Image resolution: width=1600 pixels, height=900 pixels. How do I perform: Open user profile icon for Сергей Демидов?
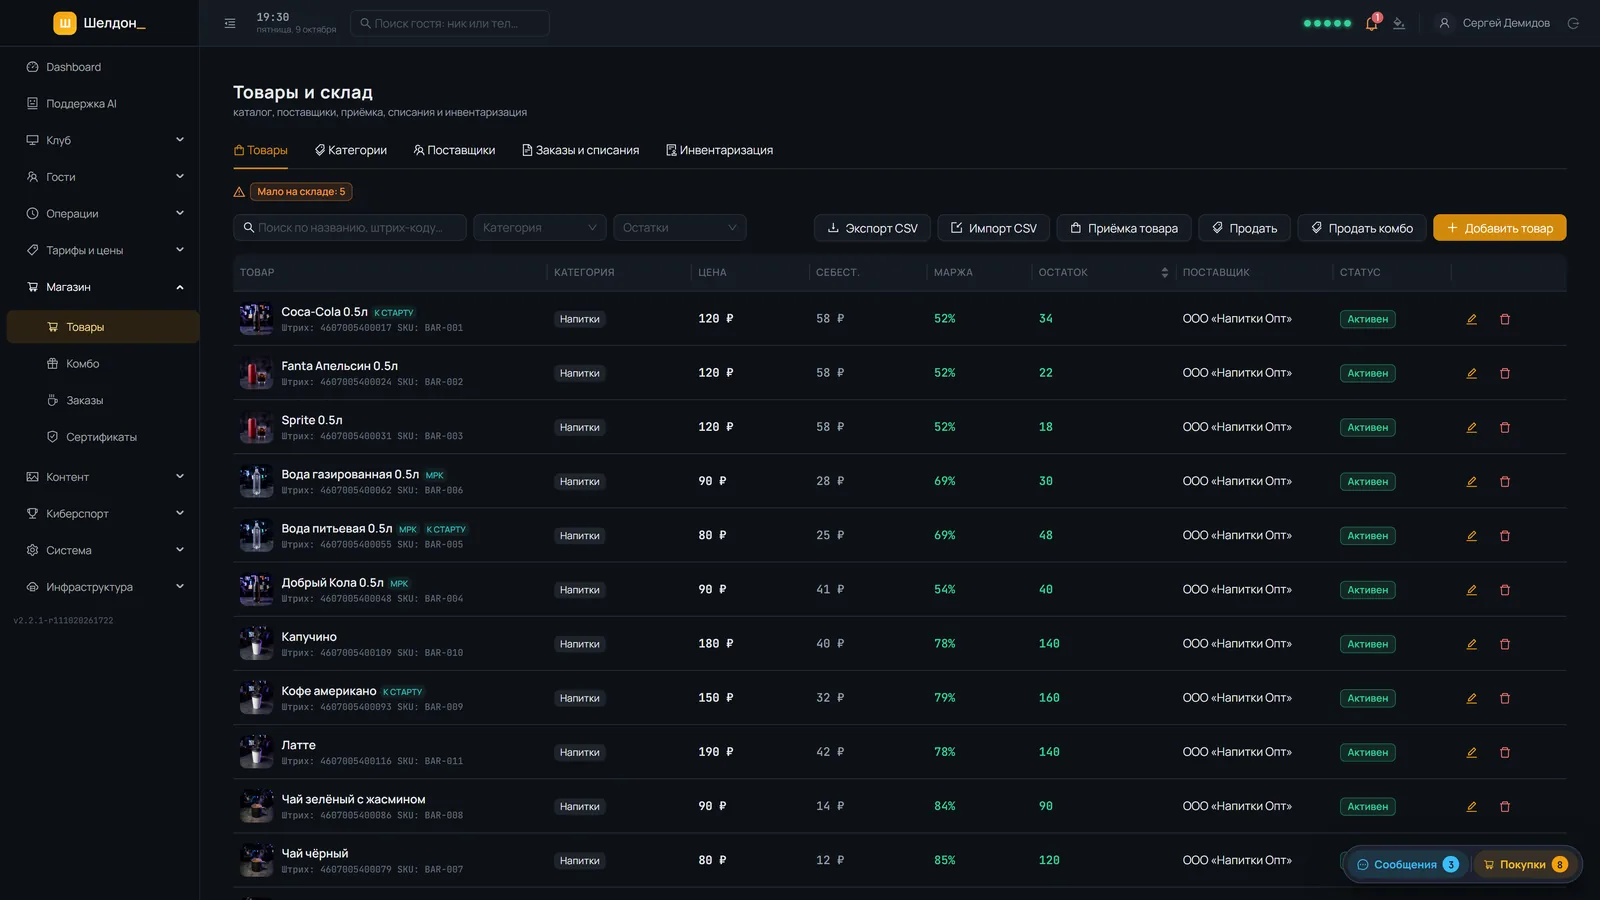1444,23
